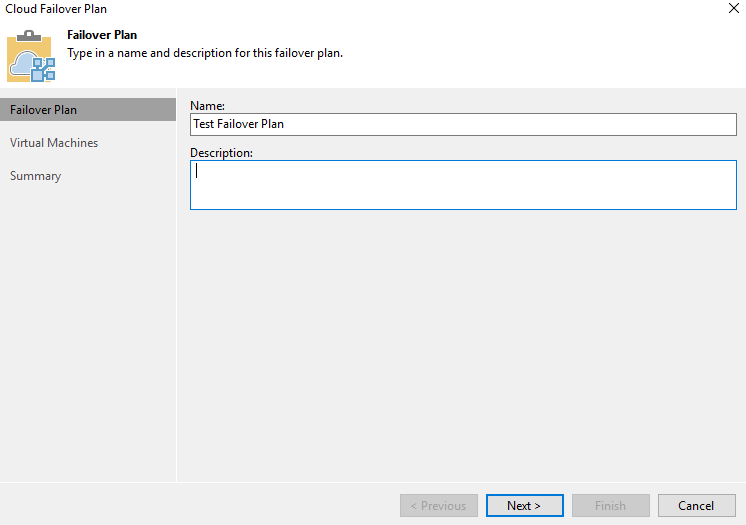Image resolution: width=746 pixels, height=525 pixels.
Task: Click the "Type in a name and description" instruction text
Action: click(x=205, y=53)
